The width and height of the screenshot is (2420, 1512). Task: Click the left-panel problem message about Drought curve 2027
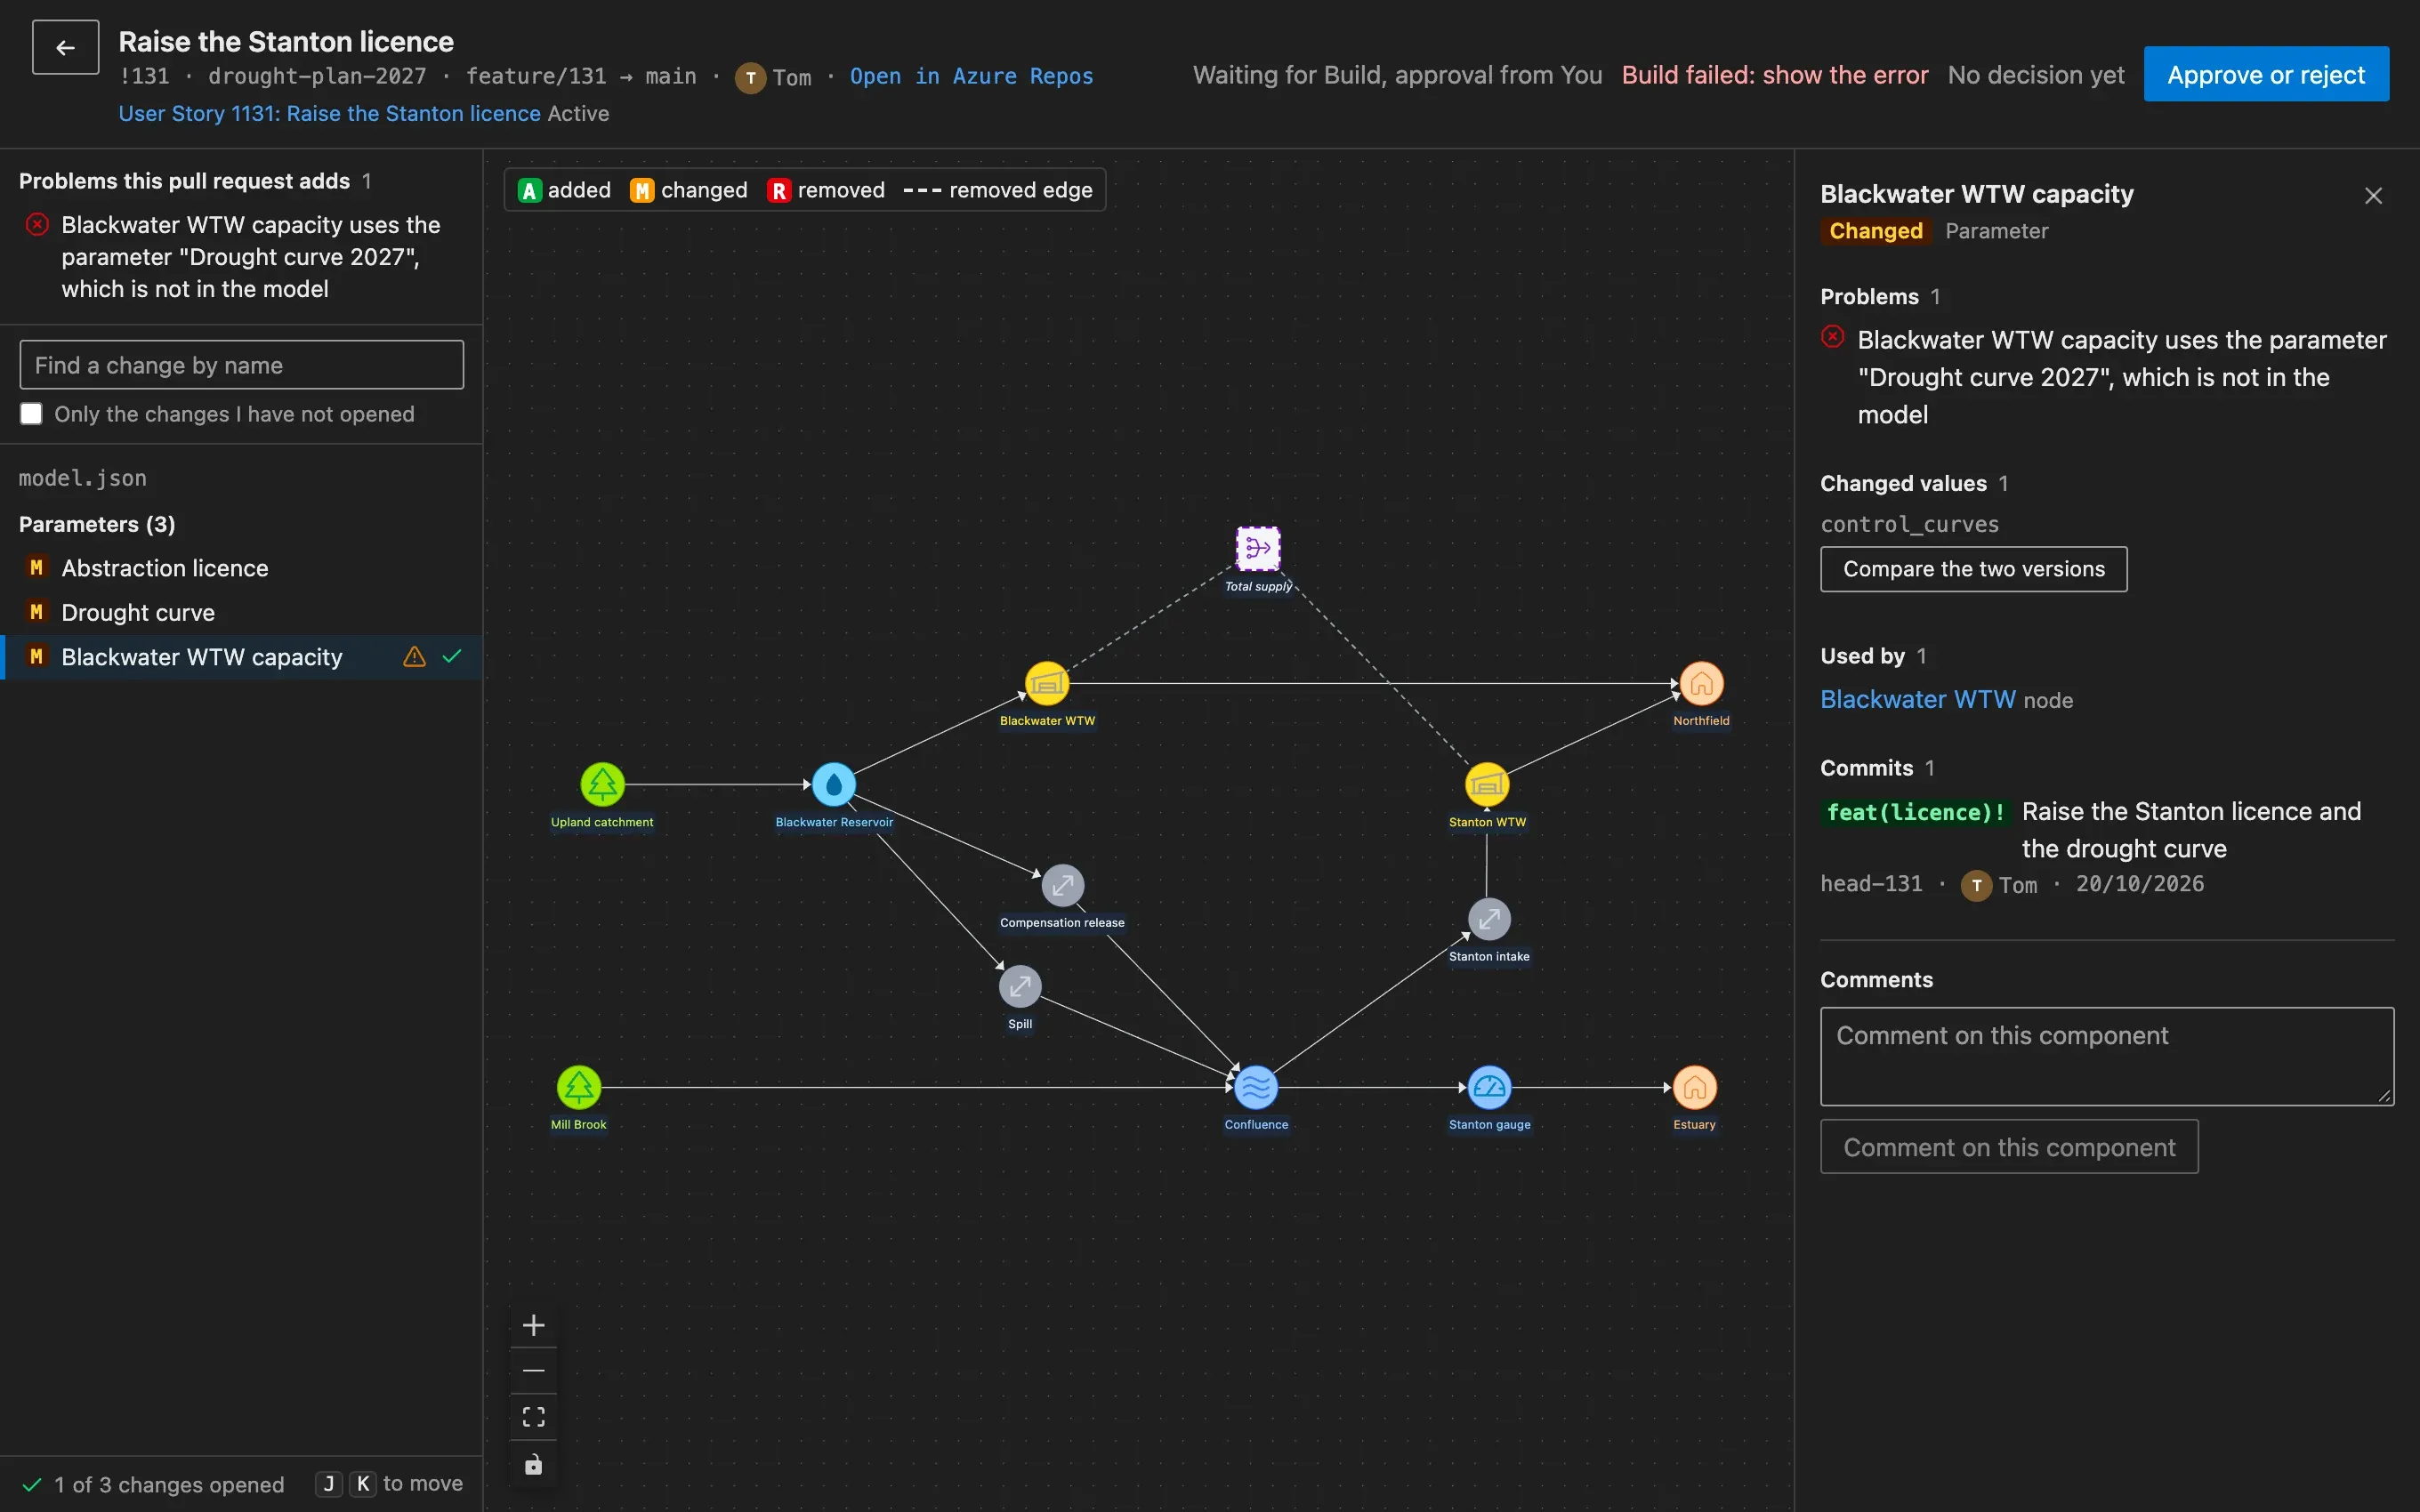coord(251,257)
